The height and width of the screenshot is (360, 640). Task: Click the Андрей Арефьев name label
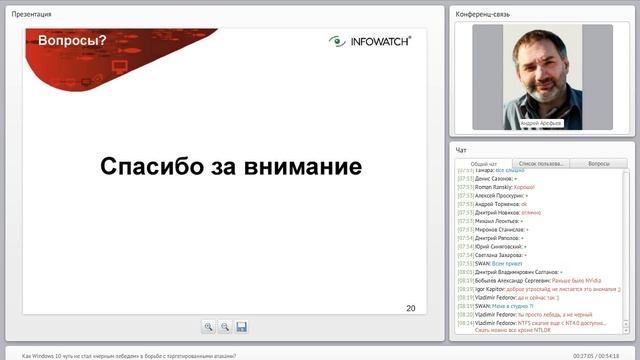pyautogui.click(x=541, y=123)
